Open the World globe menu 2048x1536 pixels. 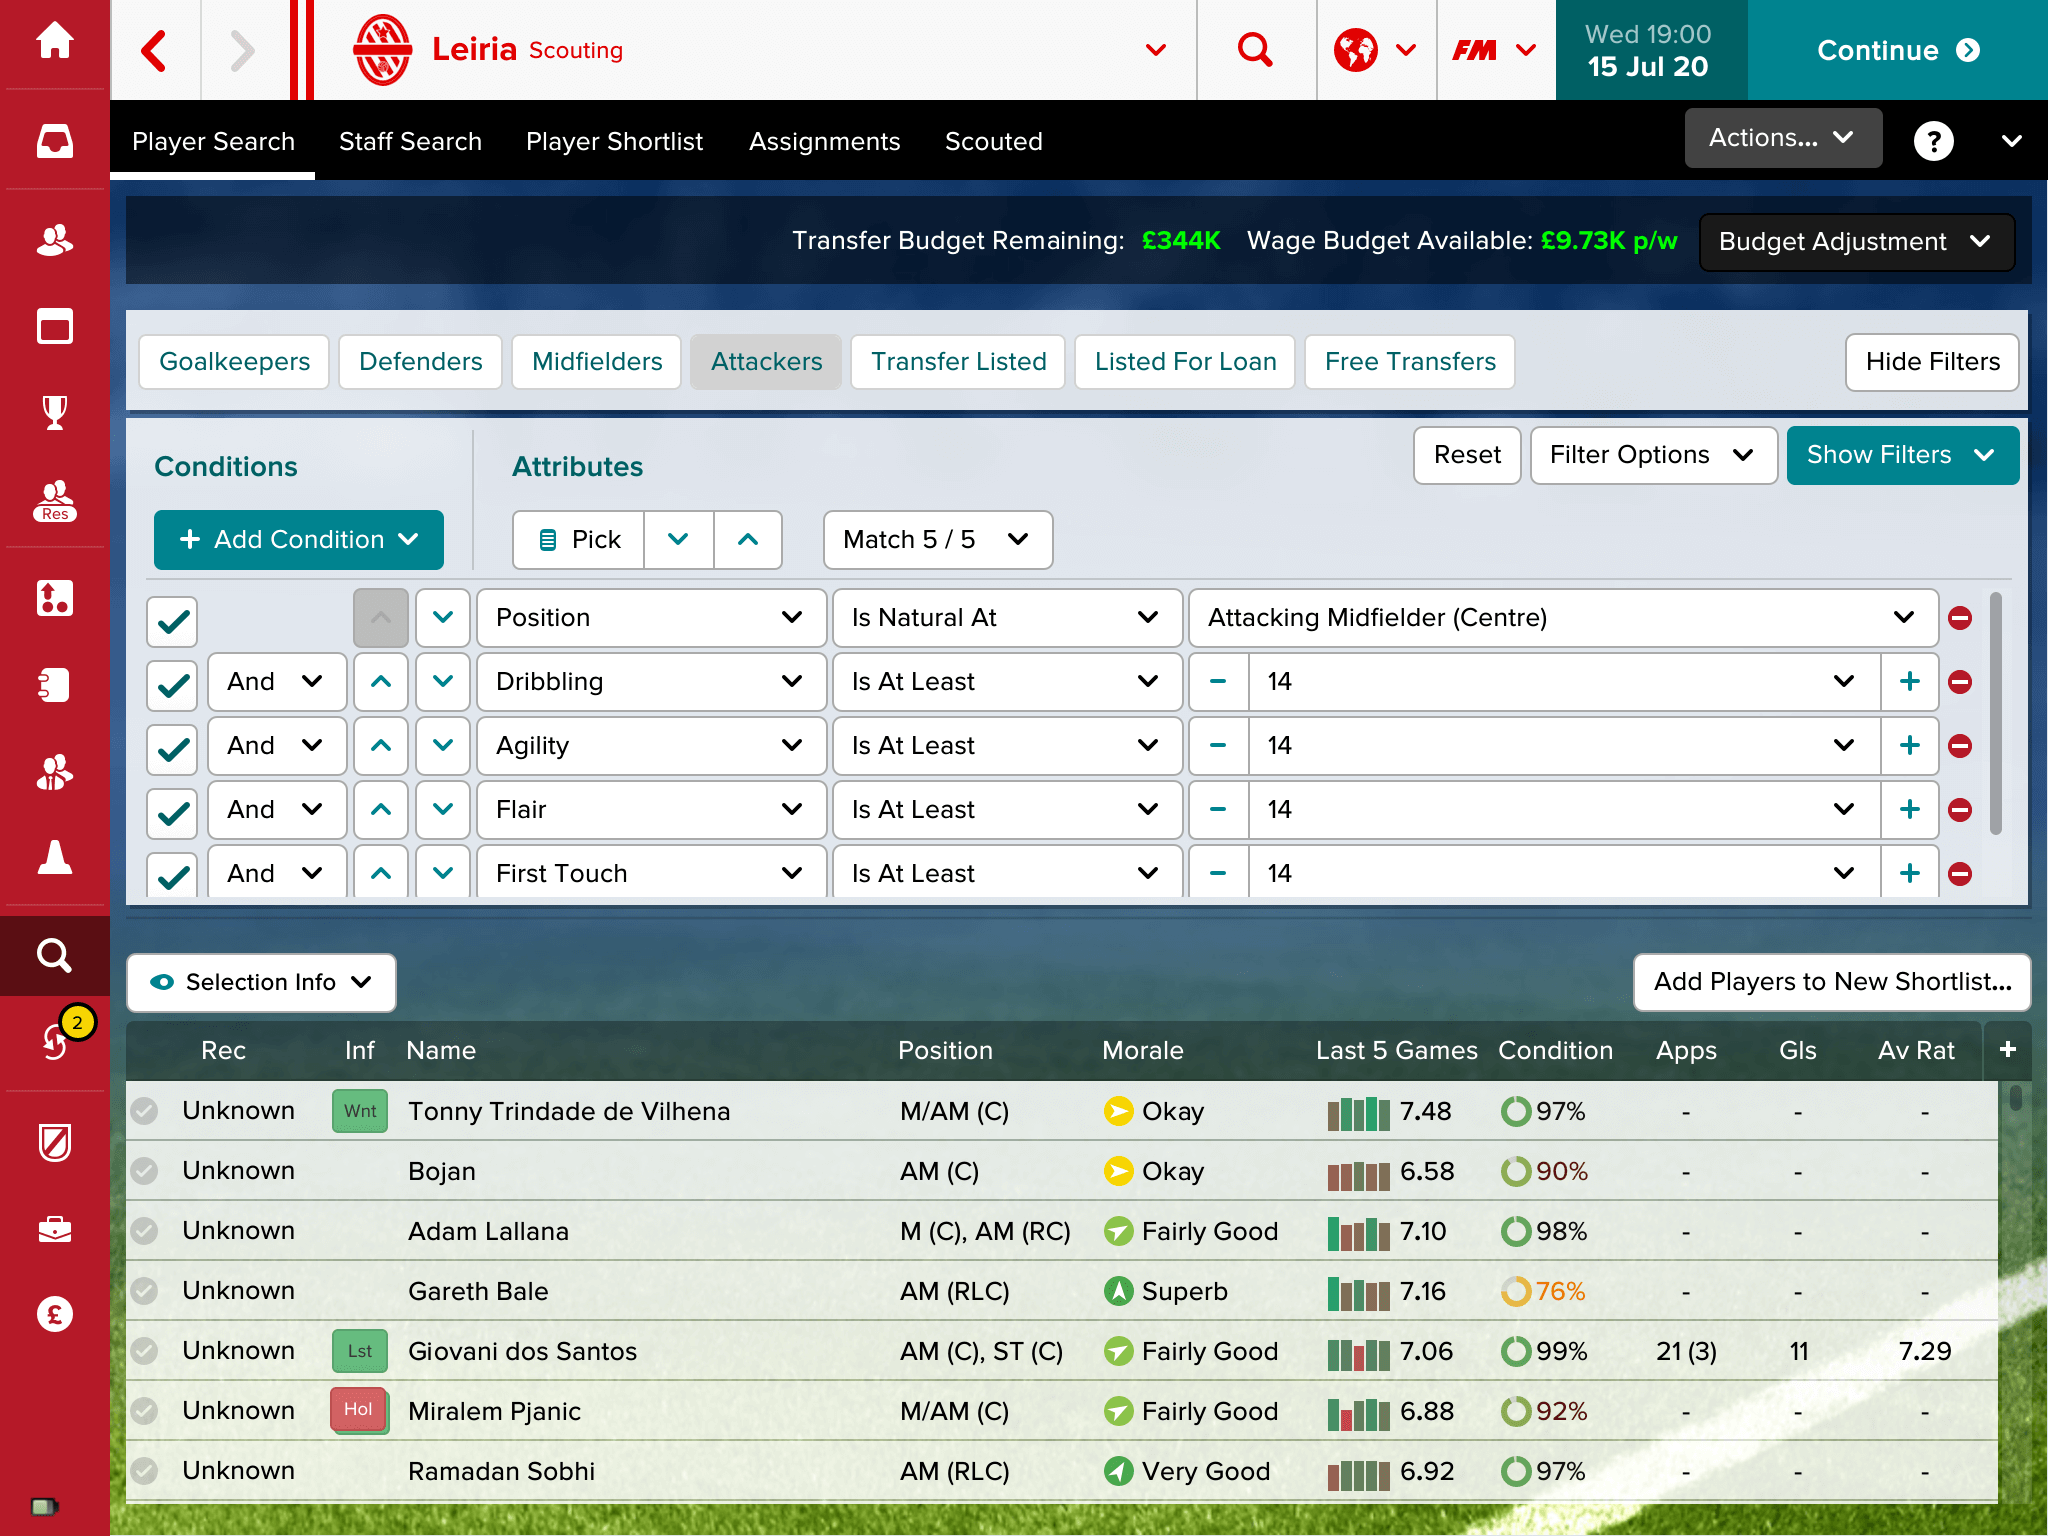[1376, 50]
